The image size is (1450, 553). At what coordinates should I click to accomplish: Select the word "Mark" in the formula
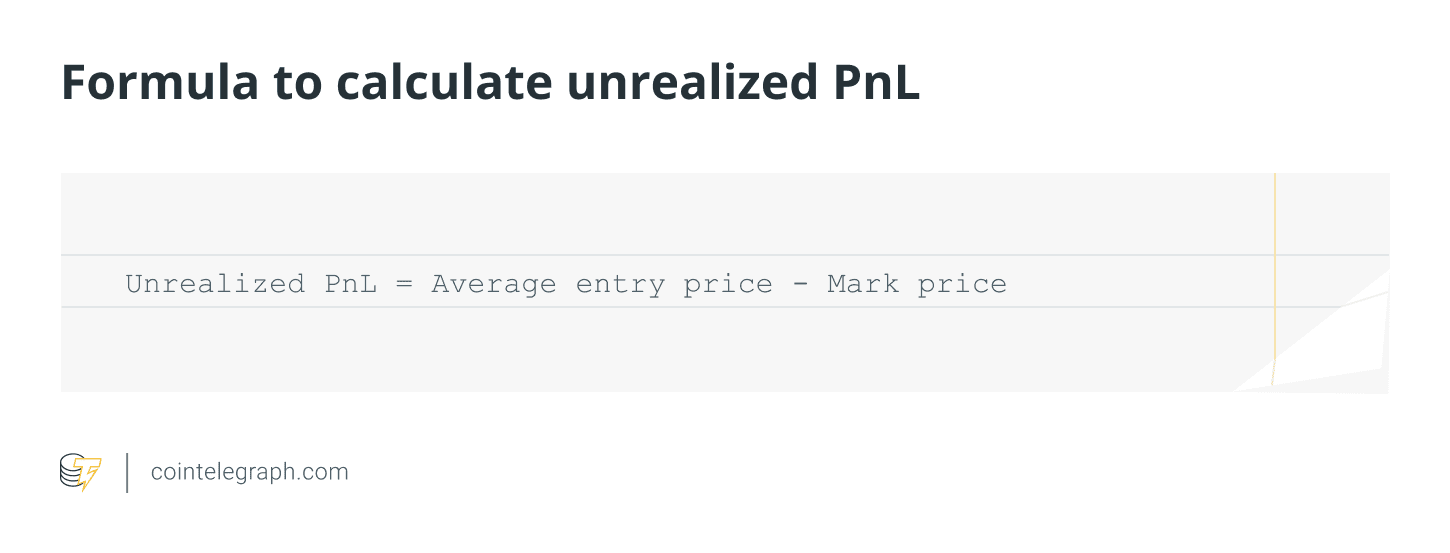coord(863,284)
